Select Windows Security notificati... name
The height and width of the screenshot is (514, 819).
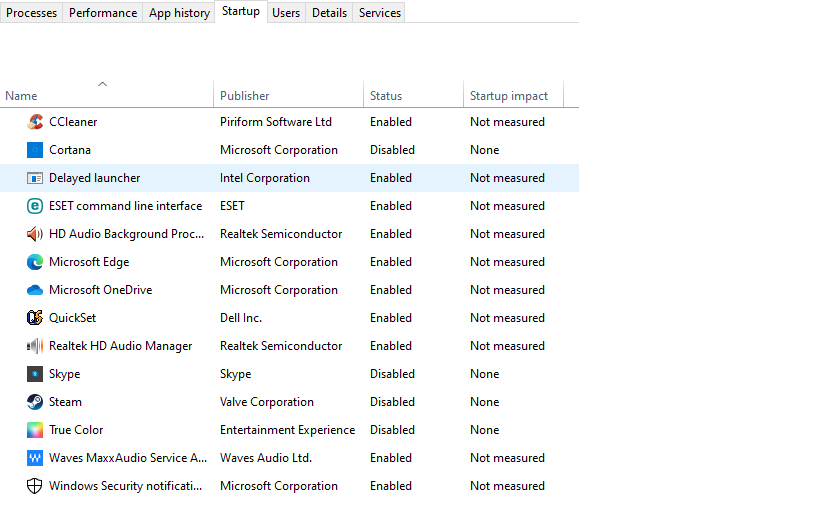click(125, 486)
